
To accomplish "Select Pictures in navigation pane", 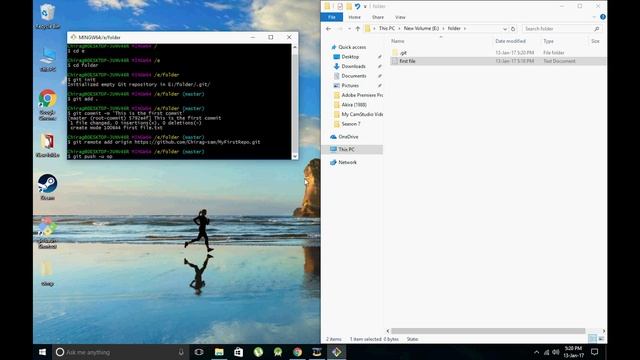I will click(x=350, y=85).
